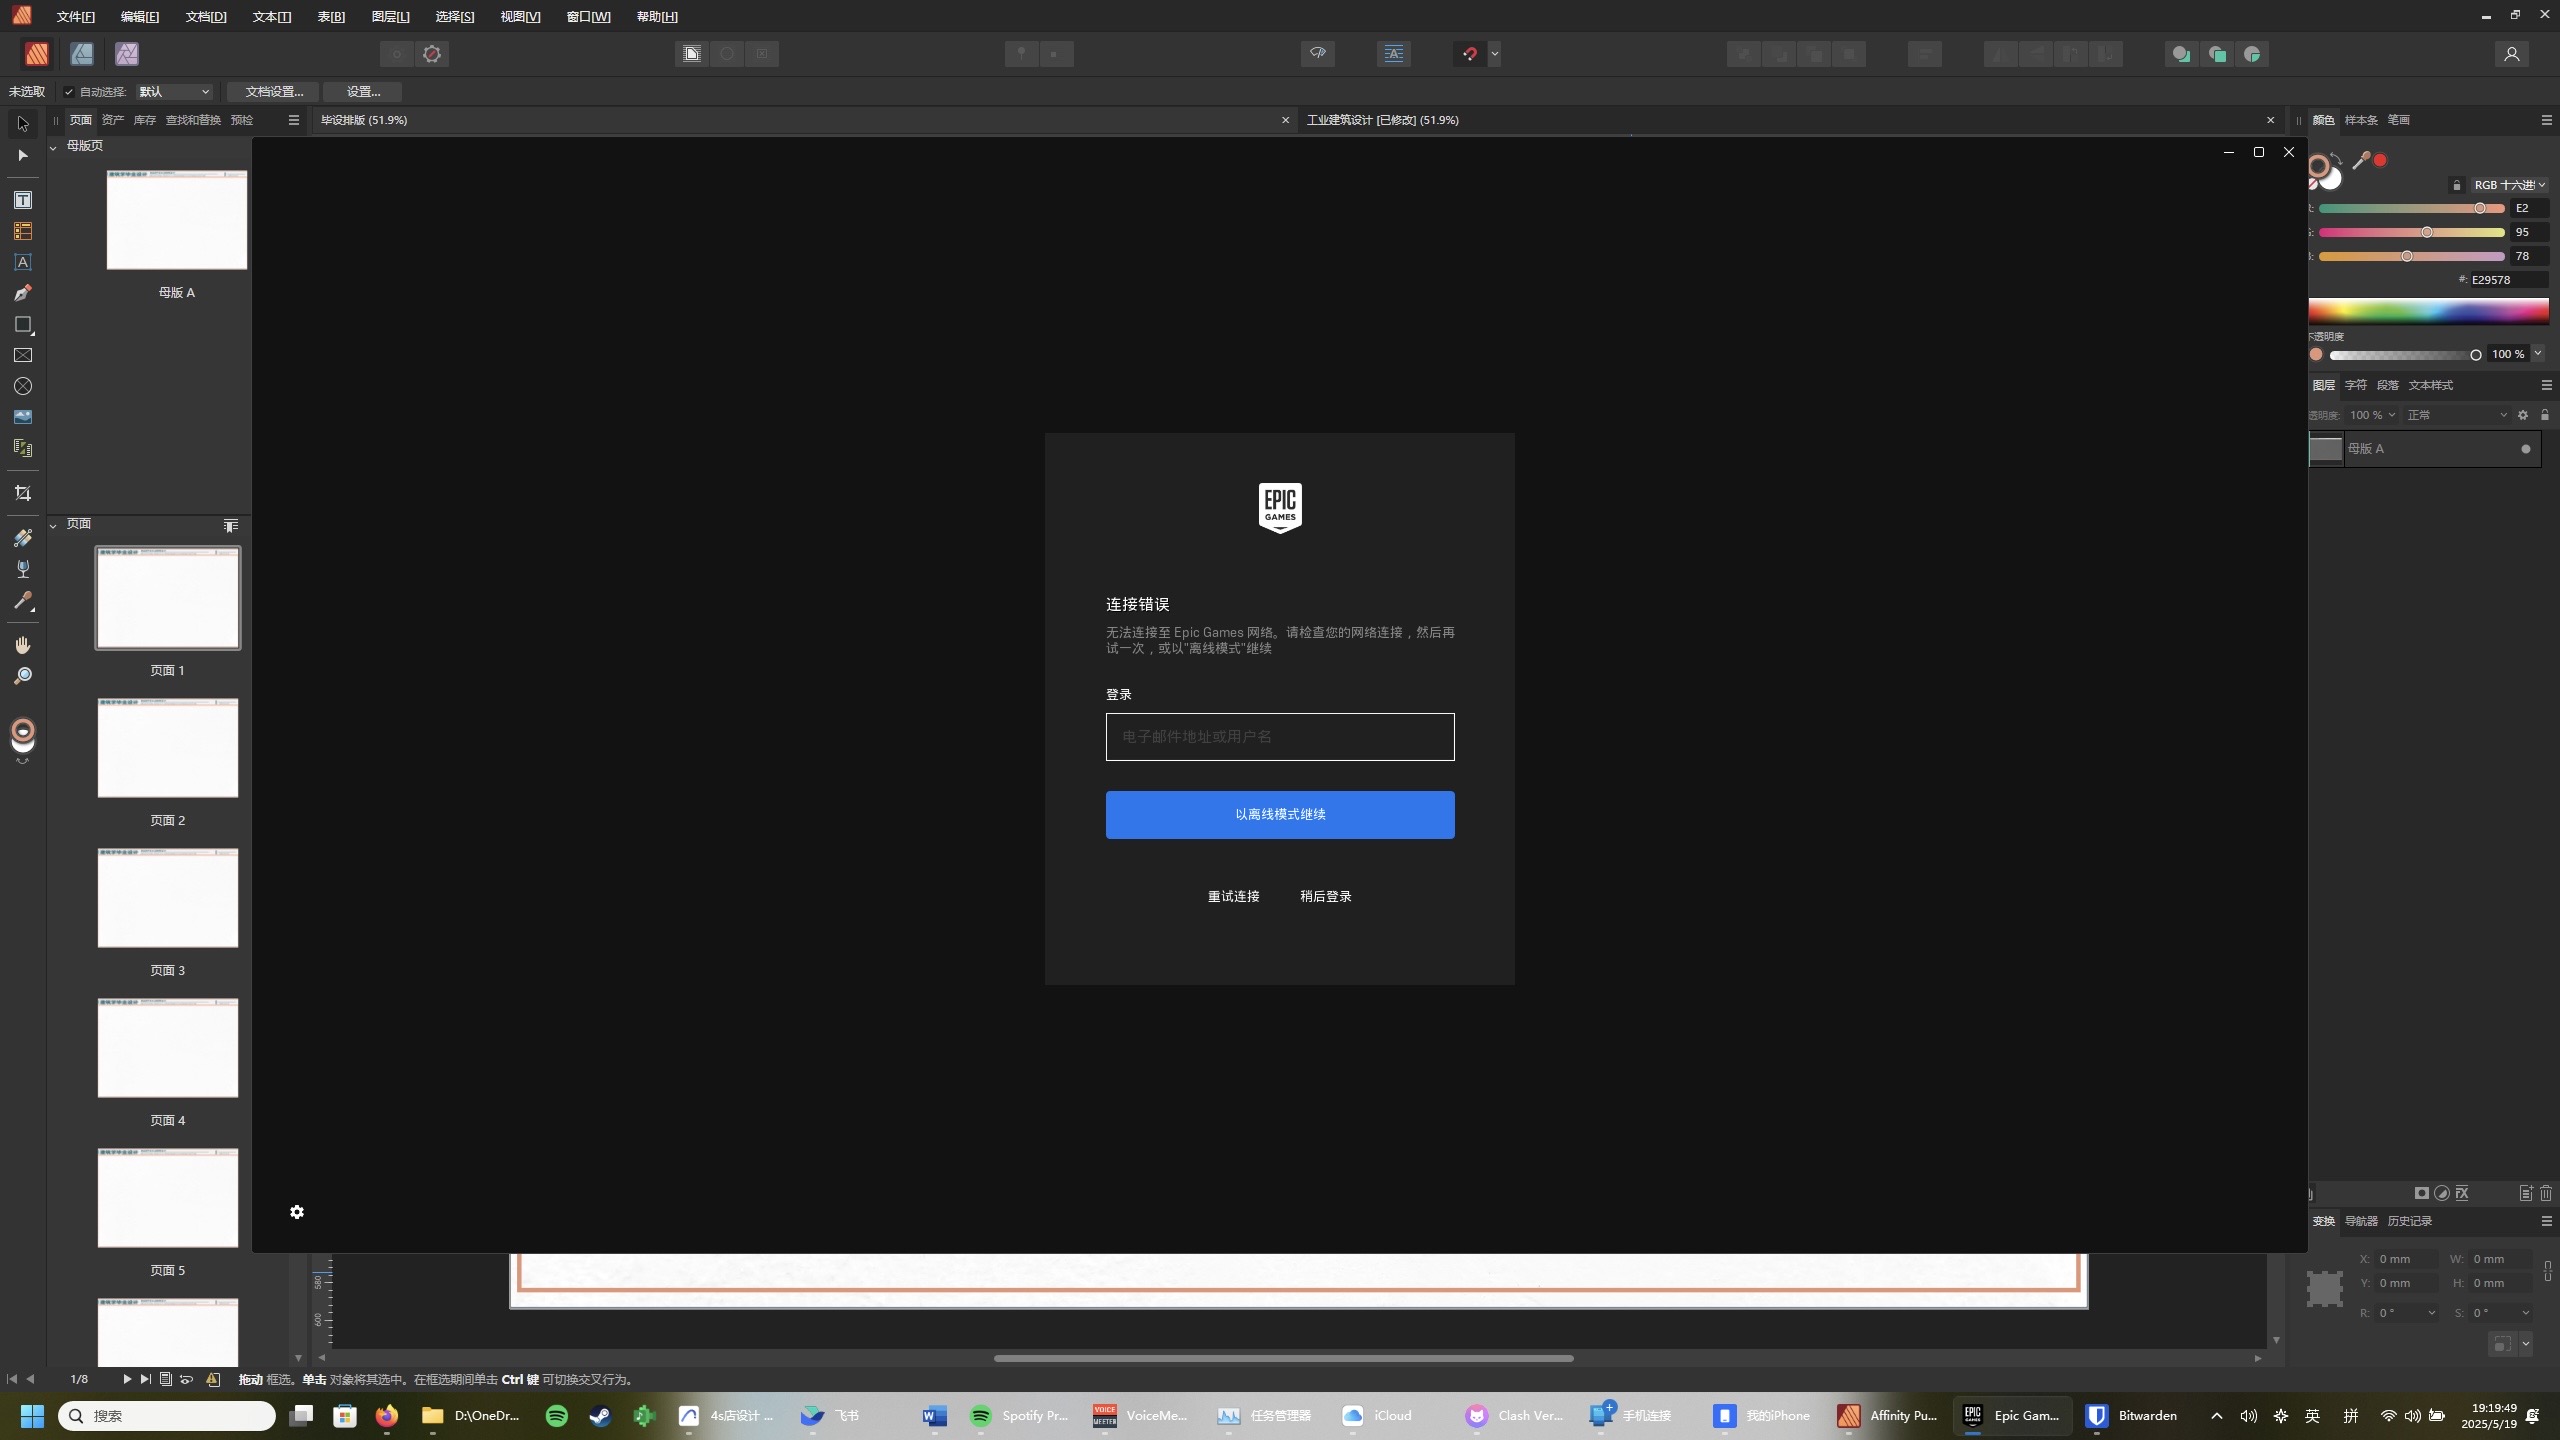2560x1440 pixels.
Task: Select the View hand tool
Action: [23, 645]
